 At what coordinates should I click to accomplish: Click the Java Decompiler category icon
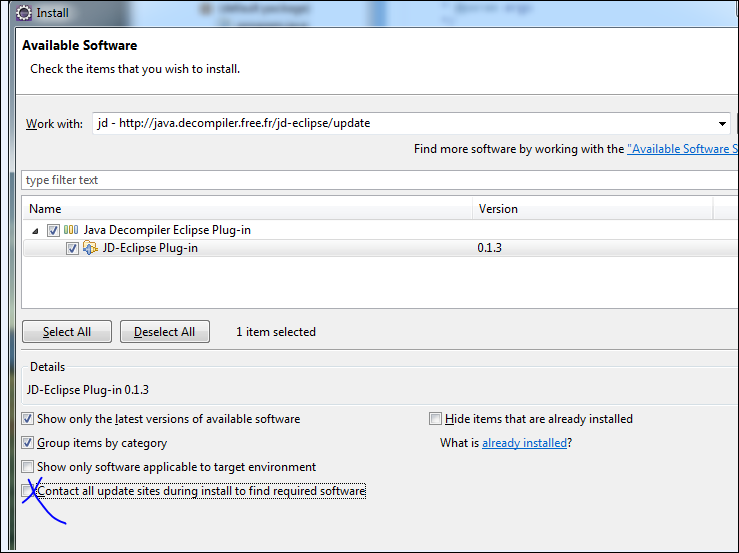coord(71,230)
